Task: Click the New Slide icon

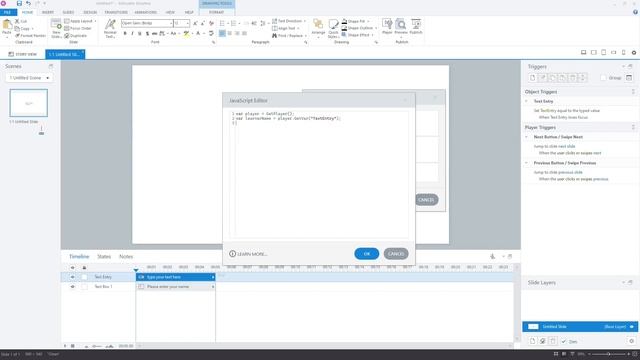Action: pyautogui.click(x=56, y=24)
